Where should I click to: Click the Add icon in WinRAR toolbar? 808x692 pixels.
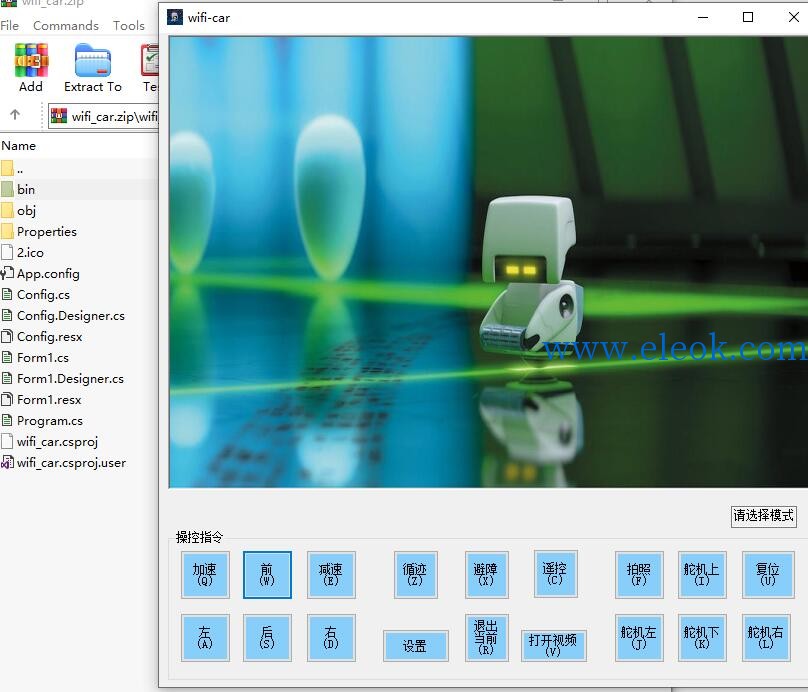pos(31,68)
